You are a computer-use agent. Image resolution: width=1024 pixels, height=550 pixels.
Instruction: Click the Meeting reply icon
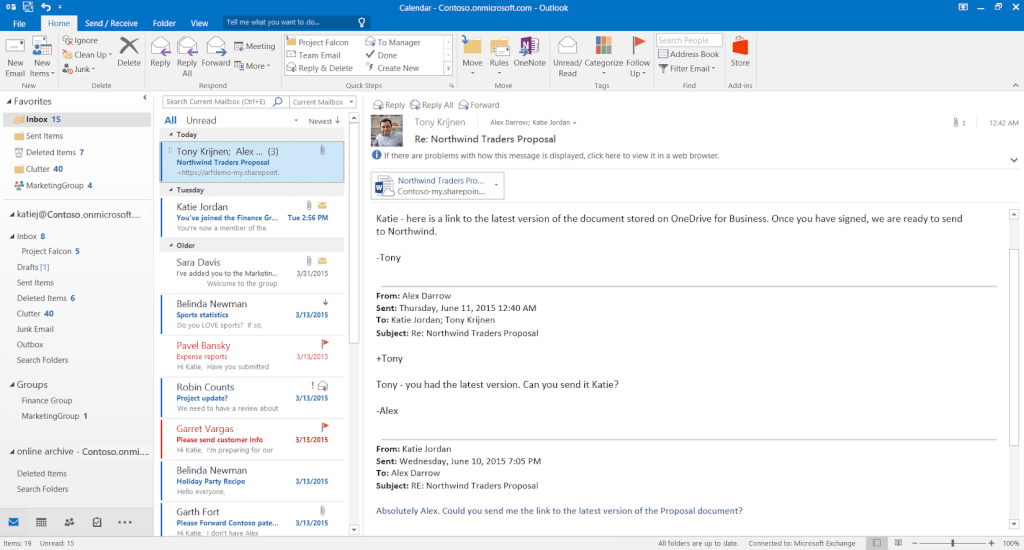click(239, 46)
